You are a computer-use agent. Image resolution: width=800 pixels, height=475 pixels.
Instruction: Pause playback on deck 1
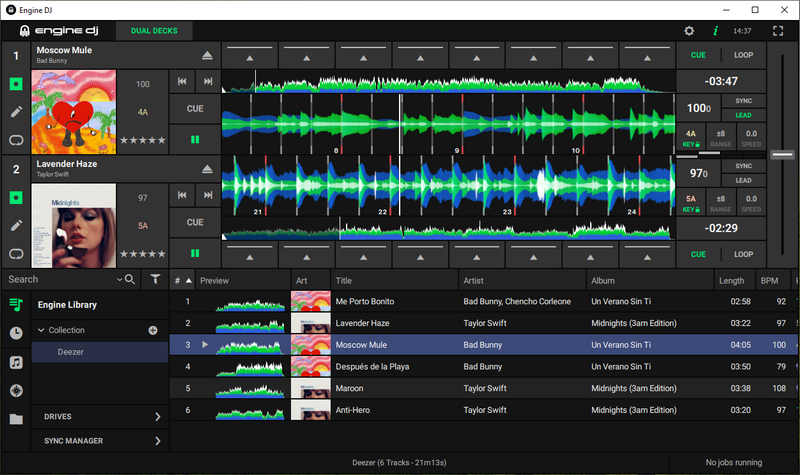click(195, 140)
